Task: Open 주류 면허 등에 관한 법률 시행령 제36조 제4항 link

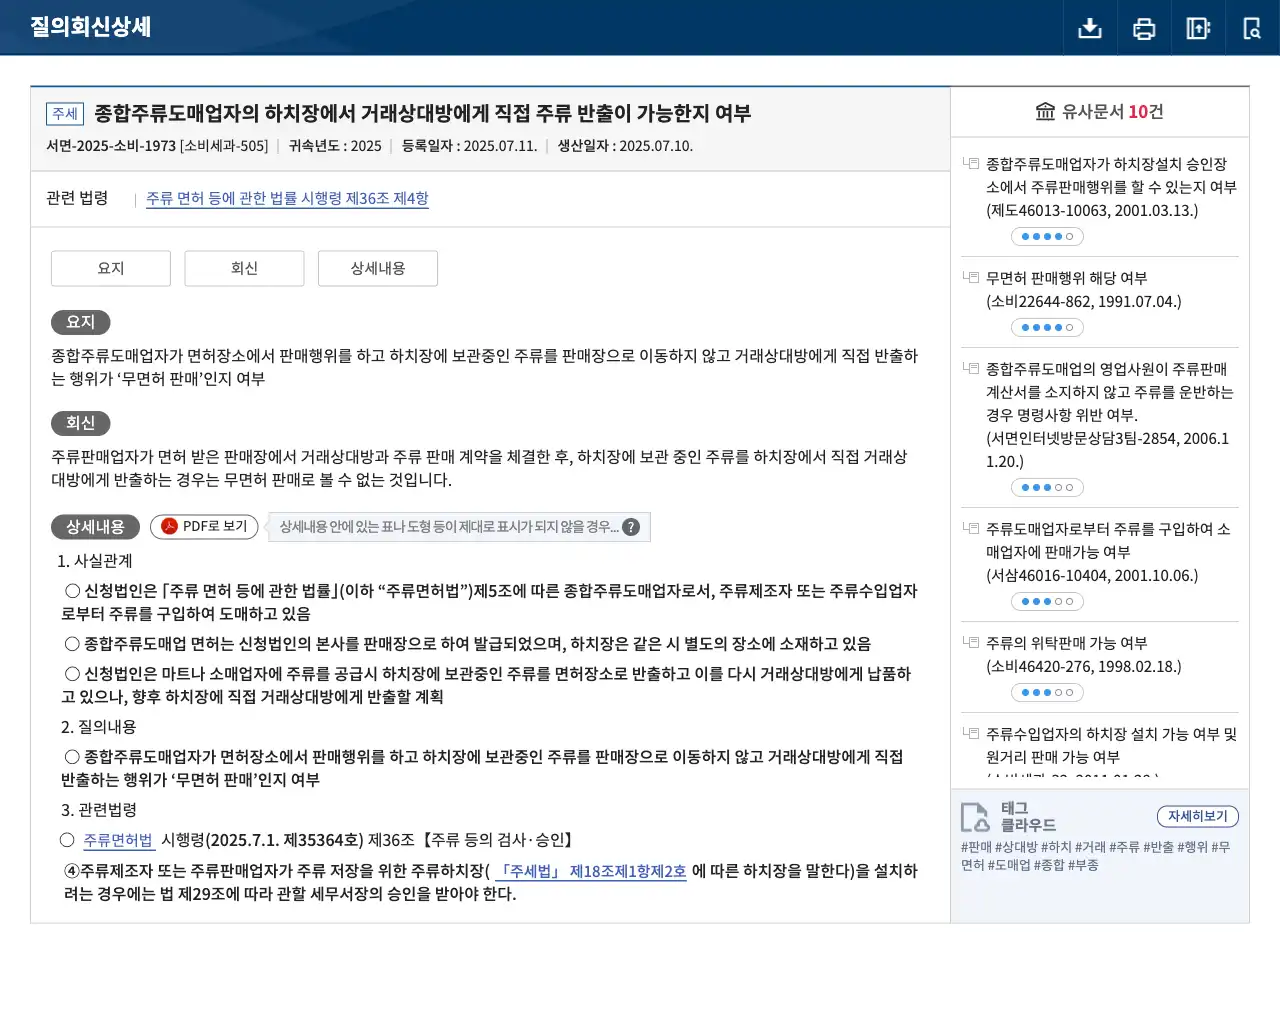Action: pos(287,199)
